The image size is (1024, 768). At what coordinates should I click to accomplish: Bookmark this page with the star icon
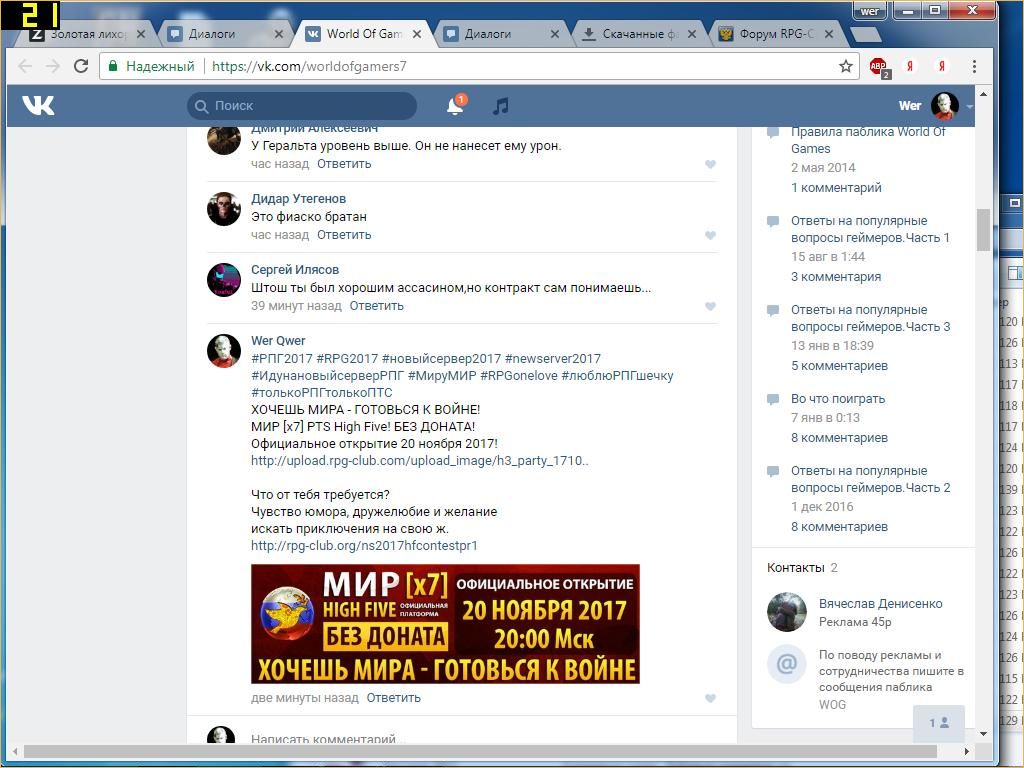[846, 66]
